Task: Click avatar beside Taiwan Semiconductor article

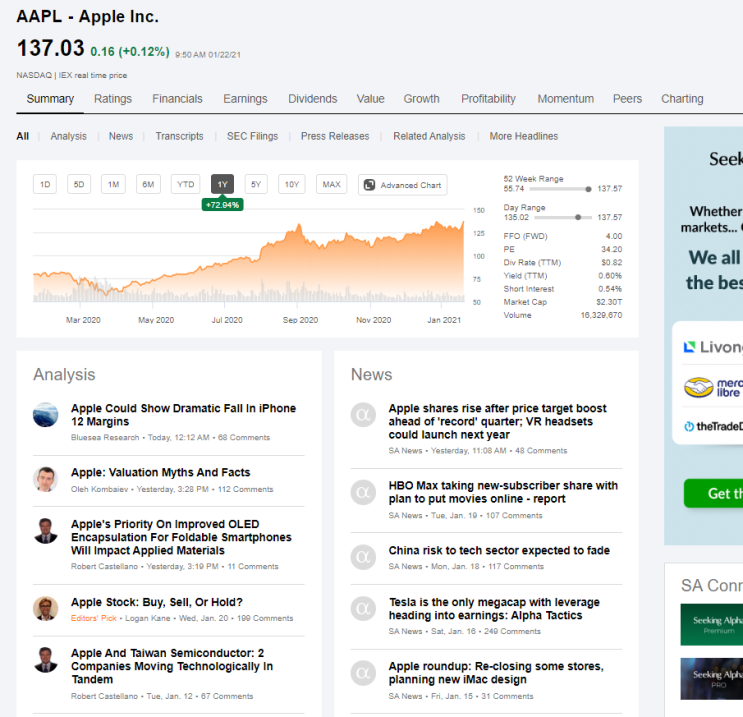Action: click(45, 660)
